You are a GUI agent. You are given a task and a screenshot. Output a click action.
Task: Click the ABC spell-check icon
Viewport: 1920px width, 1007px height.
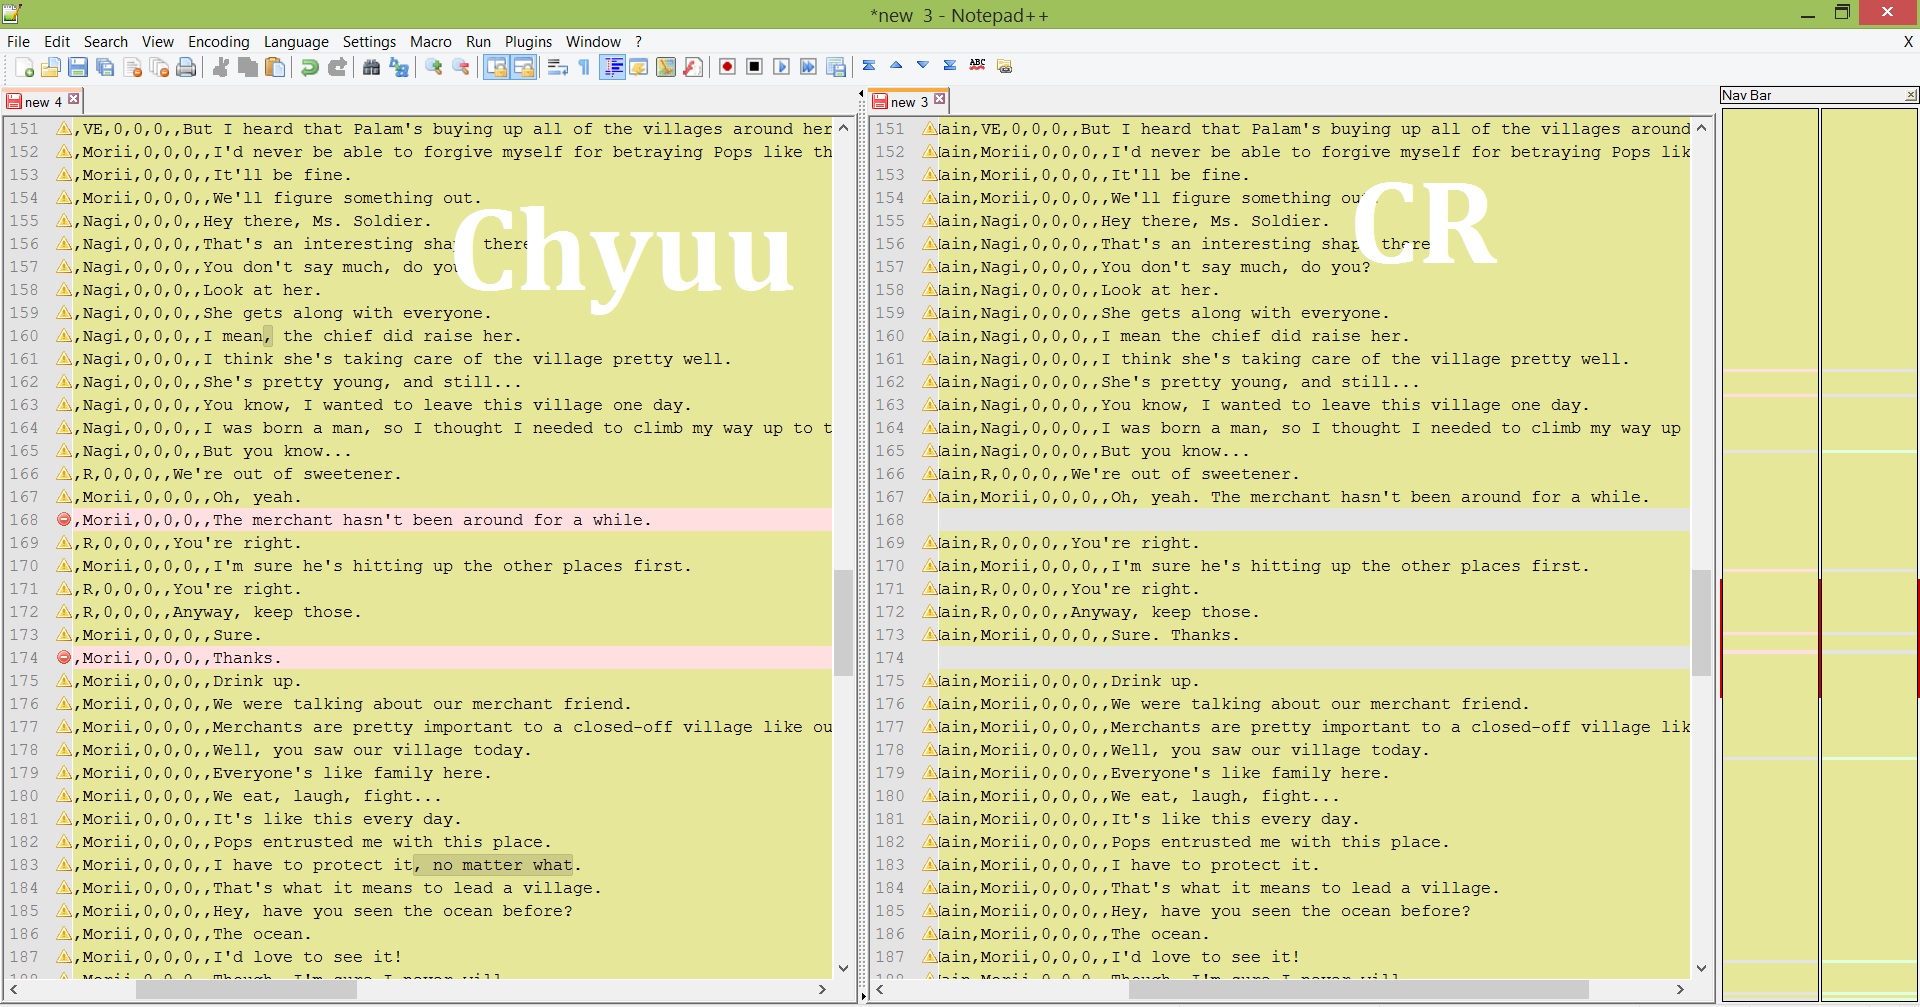click(x=977, y=66)
